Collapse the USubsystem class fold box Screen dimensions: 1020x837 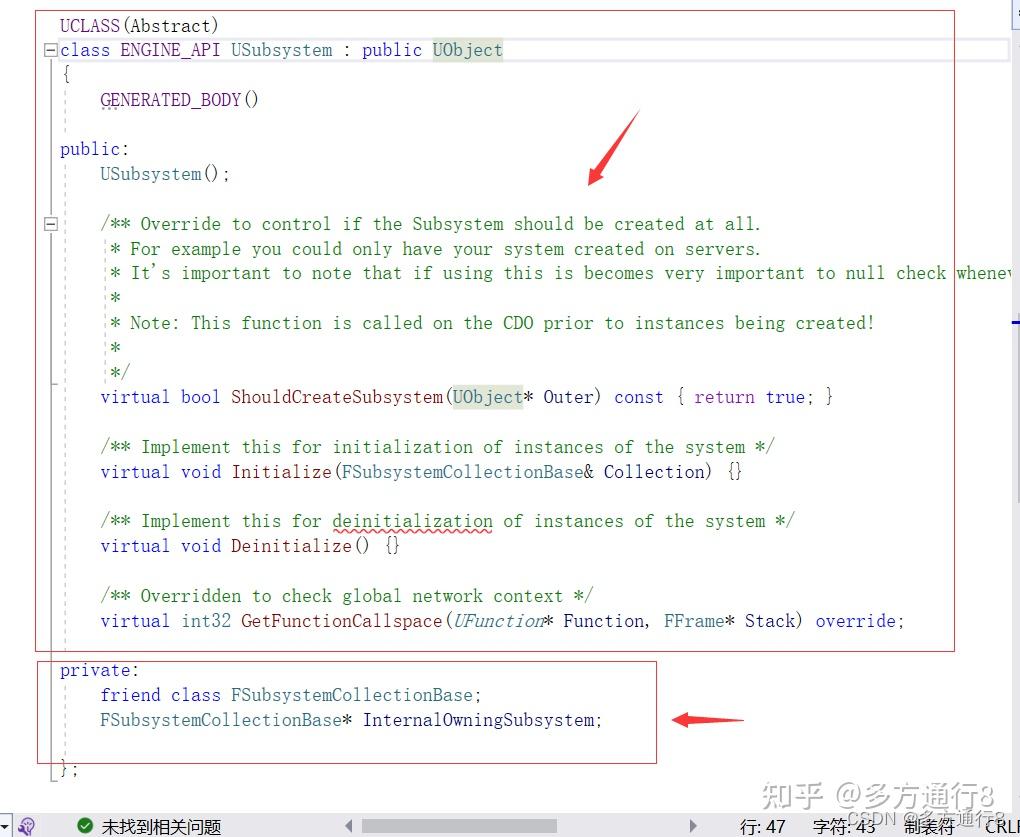pyautogui.click(x=49, y=49)
